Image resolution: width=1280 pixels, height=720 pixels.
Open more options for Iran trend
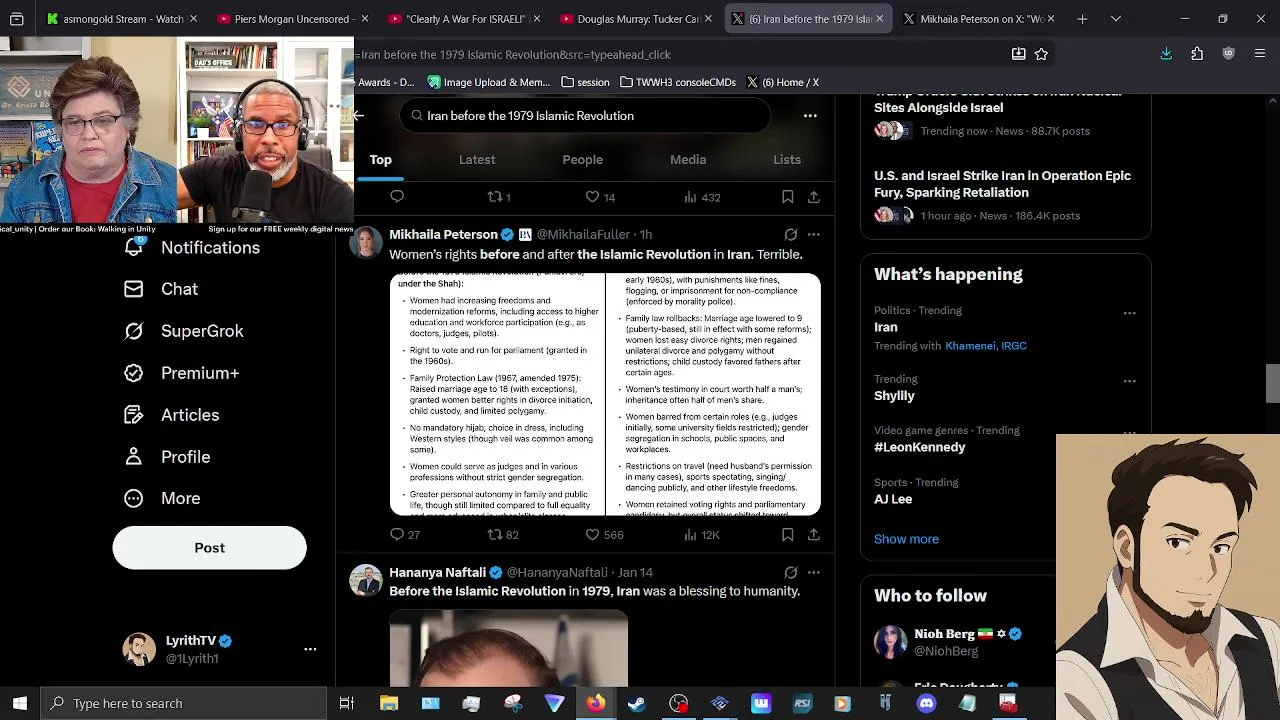1130,313
